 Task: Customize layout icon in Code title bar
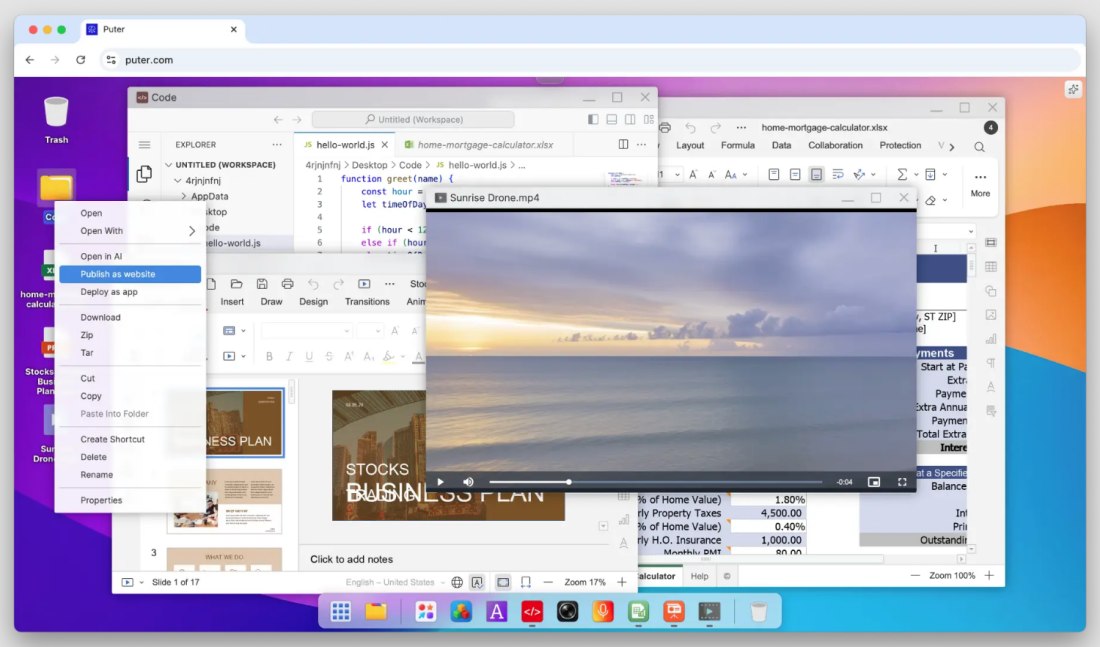click(x=649, y=119)
